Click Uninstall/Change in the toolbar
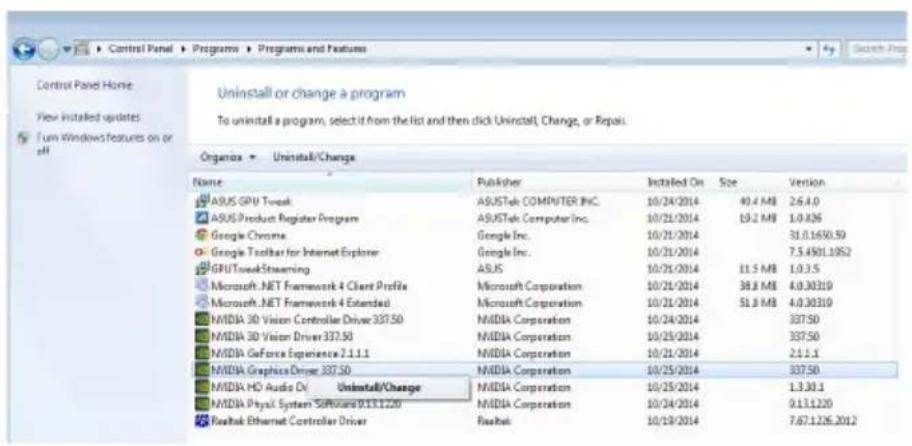 [x=314, y=157]
